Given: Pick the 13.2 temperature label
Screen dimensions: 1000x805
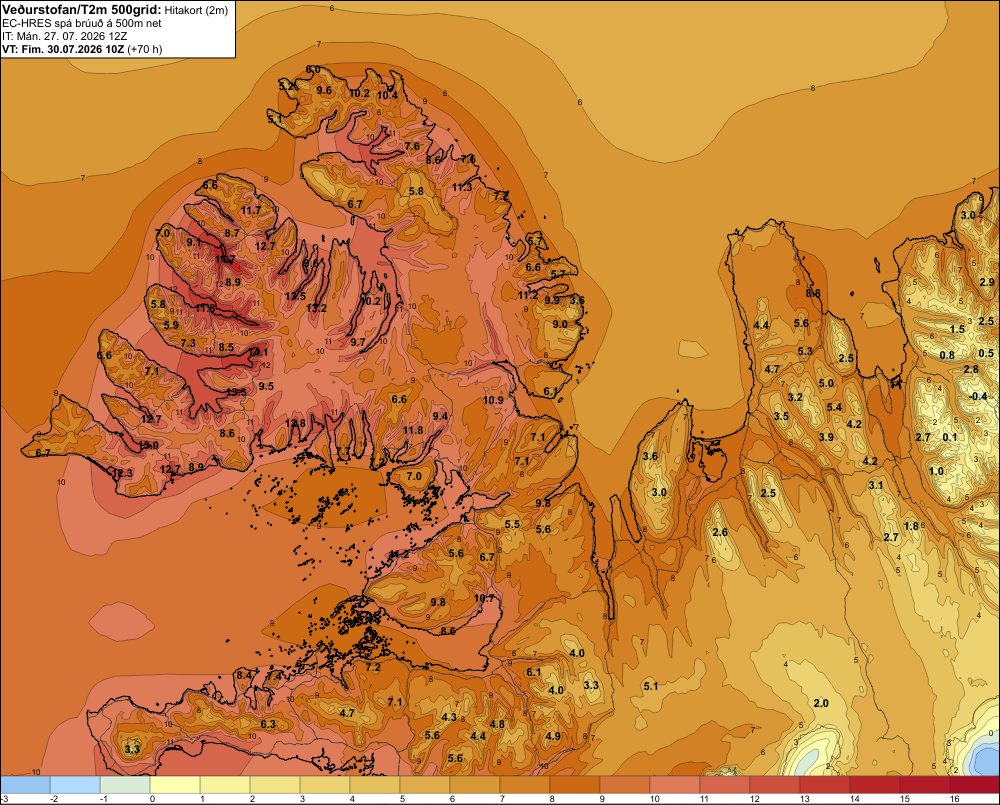Looking at the screenshot, I should coord(316,308).
